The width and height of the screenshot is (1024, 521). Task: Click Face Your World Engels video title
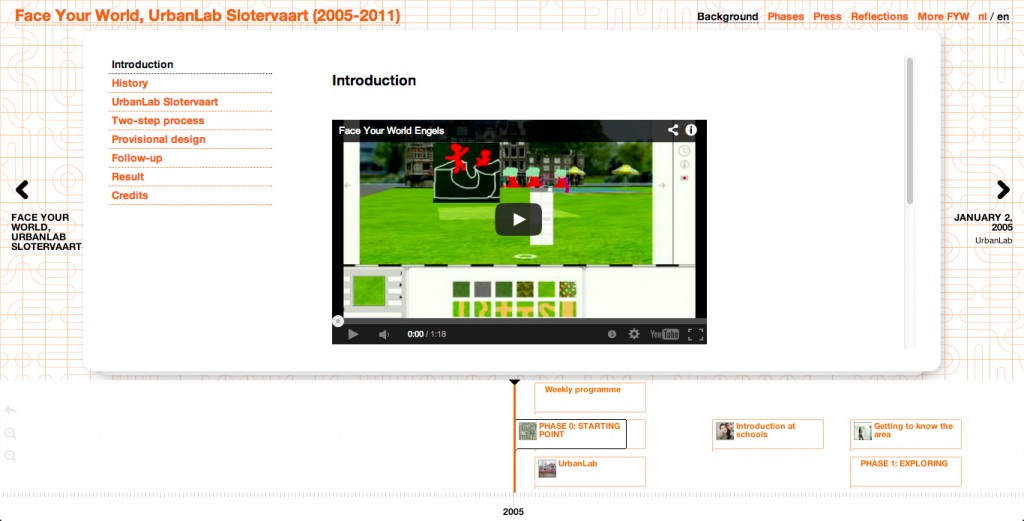point(391,131)
